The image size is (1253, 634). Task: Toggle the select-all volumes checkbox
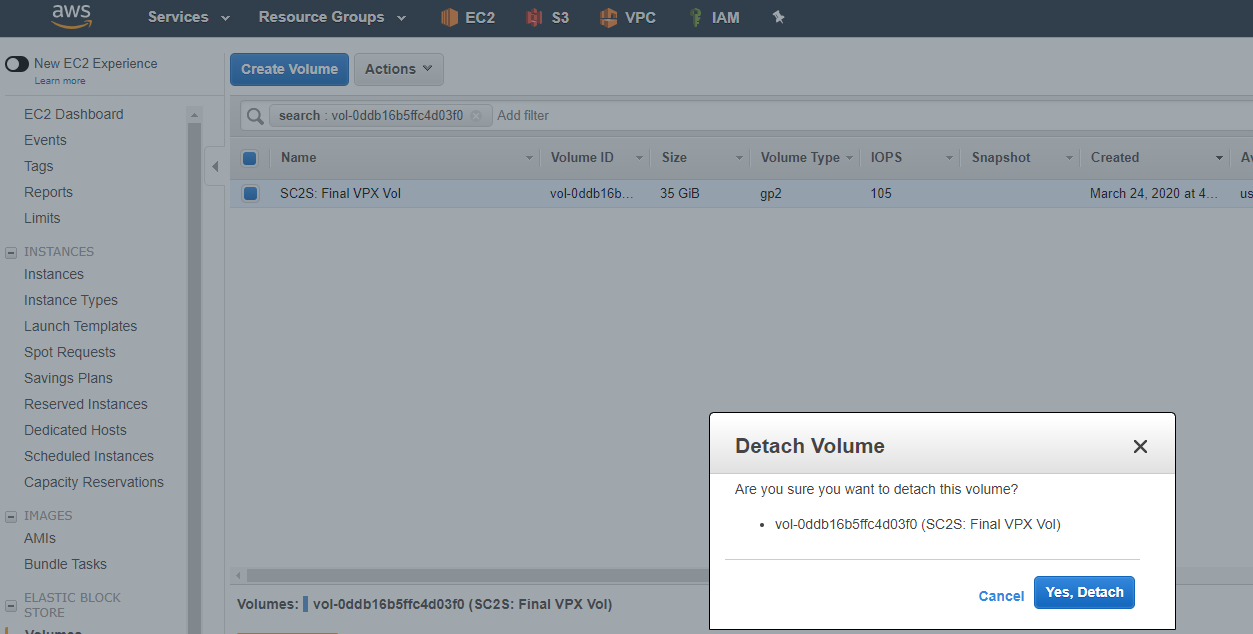point(250,158)
